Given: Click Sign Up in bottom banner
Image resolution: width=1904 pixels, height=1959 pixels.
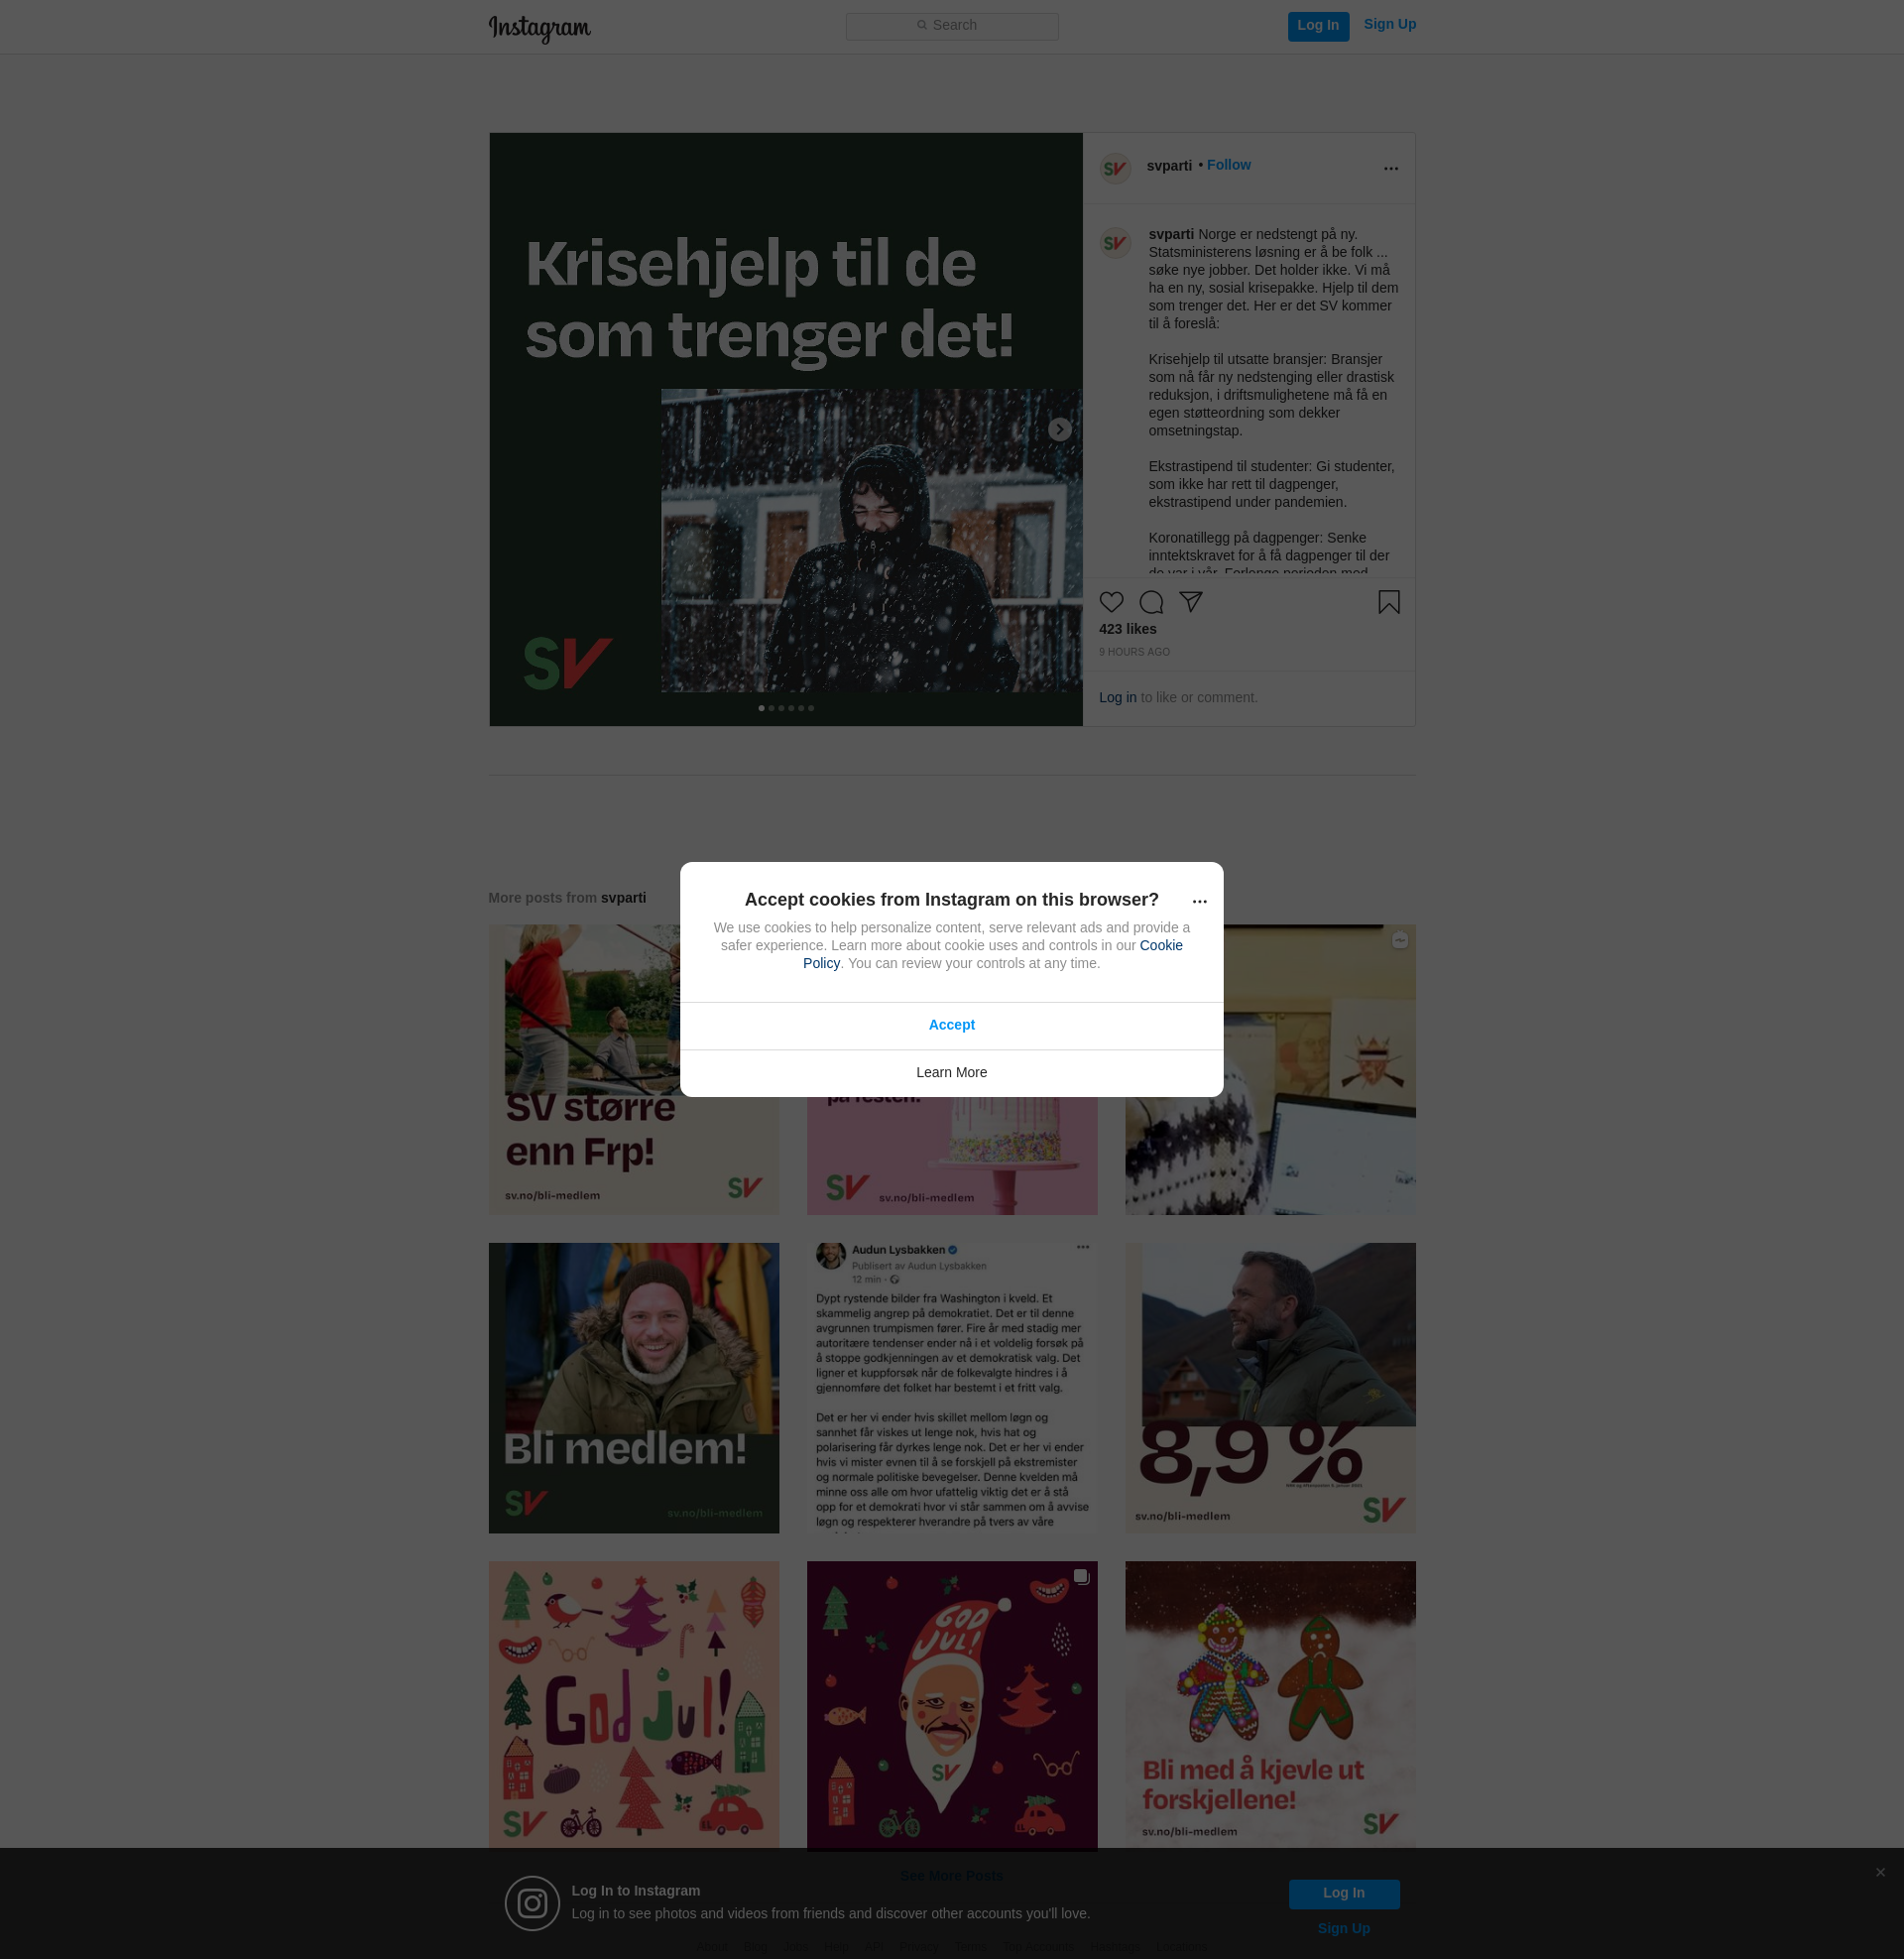Looking at the screenshot, I should (1343, 1929).
